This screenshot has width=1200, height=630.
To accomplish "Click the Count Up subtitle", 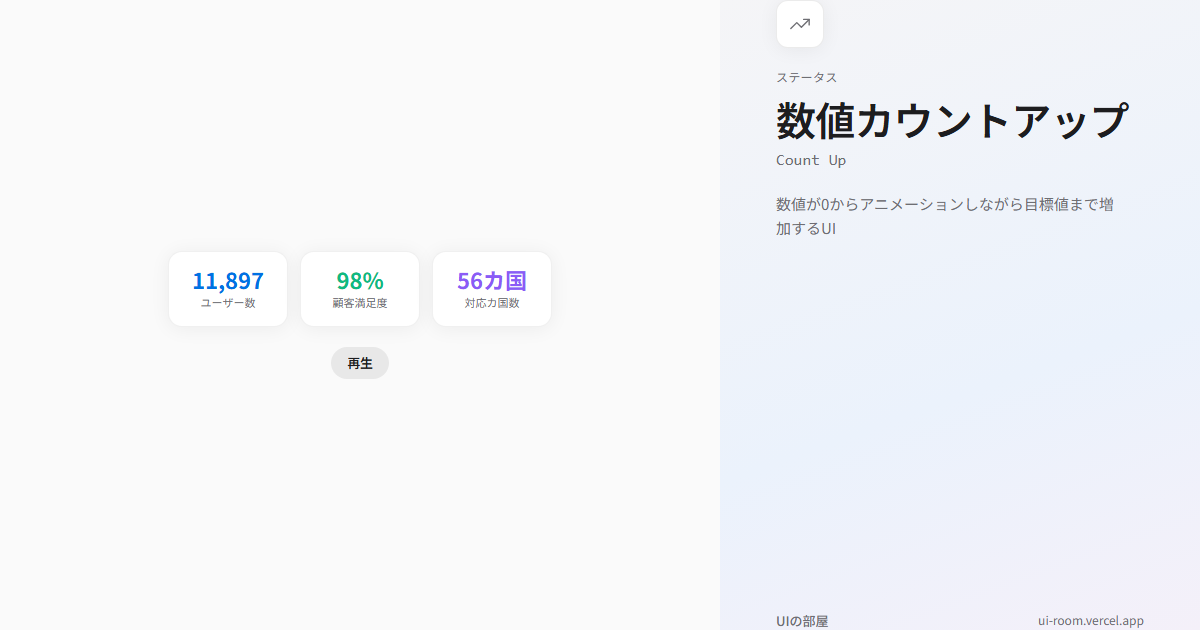I will pos(811,160).
